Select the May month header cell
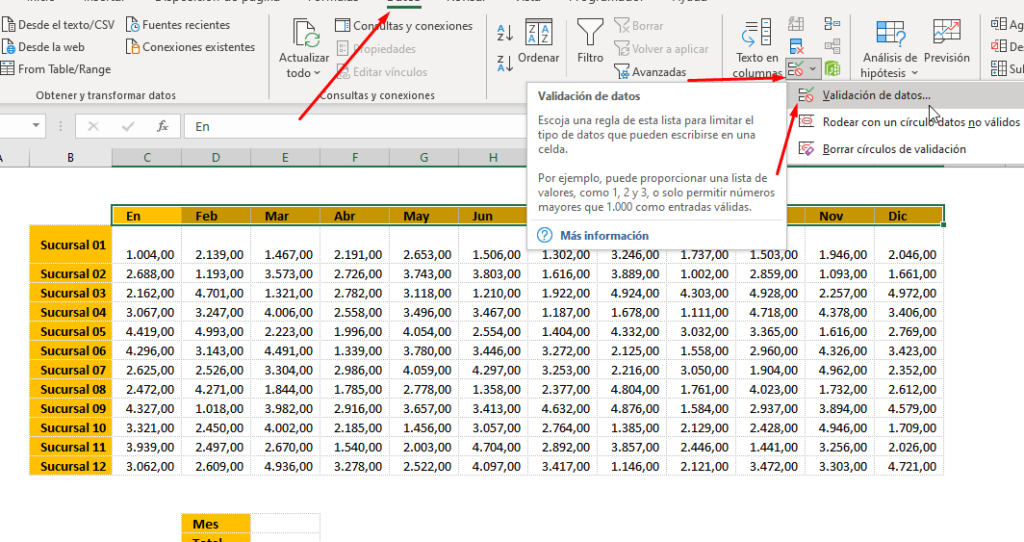1024x542 pixels. click(424, 215)
